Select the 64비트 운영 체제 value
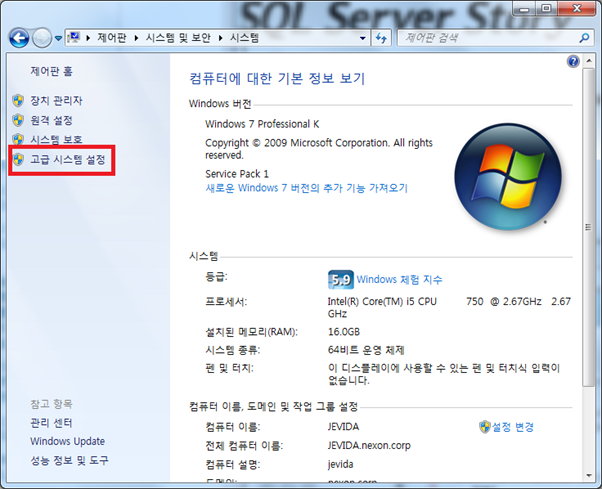The width and height of the screenshot is (602, 489). (366, 350)
